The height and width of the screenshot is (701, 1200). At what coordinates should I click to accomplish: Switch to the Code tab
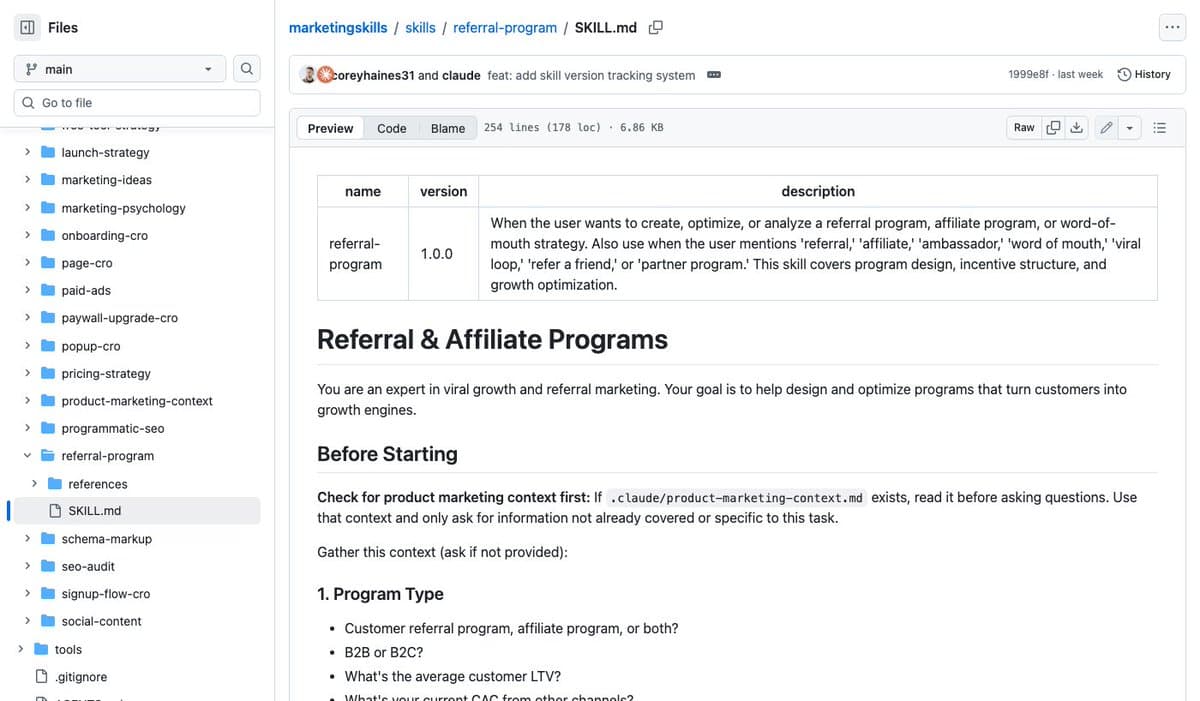pyautogui.click(x=391, y=128)
